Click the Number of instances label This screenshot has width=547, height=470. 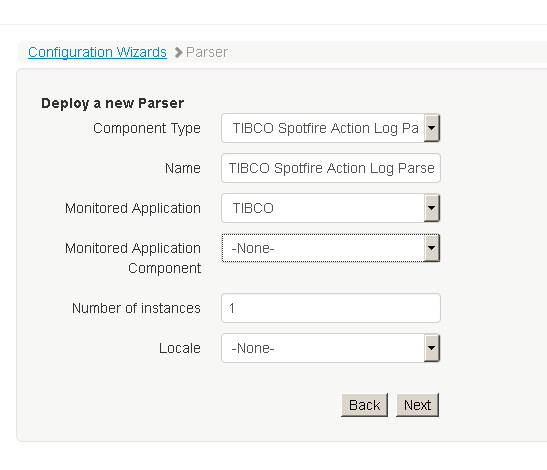[136, 308]
